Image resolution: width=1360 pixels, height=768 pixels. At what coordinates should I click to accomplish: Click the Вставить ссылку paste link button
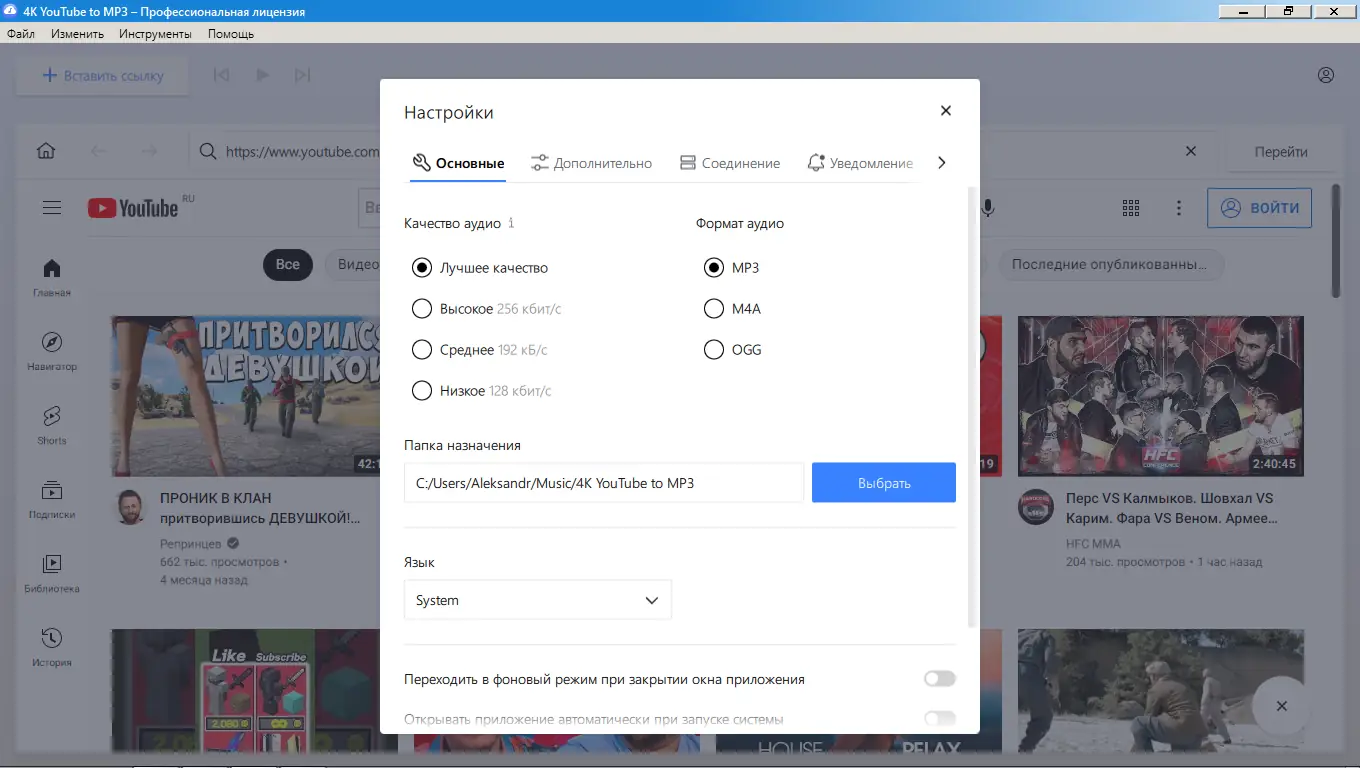pyautogui.click(x=101, y=74)
